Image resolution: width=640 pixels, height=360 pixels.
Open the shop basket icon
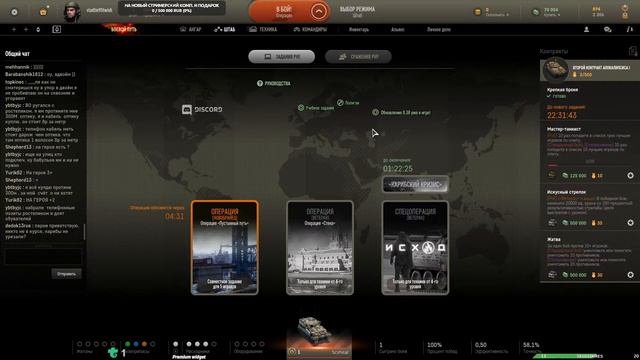click(x=43, y=12)
